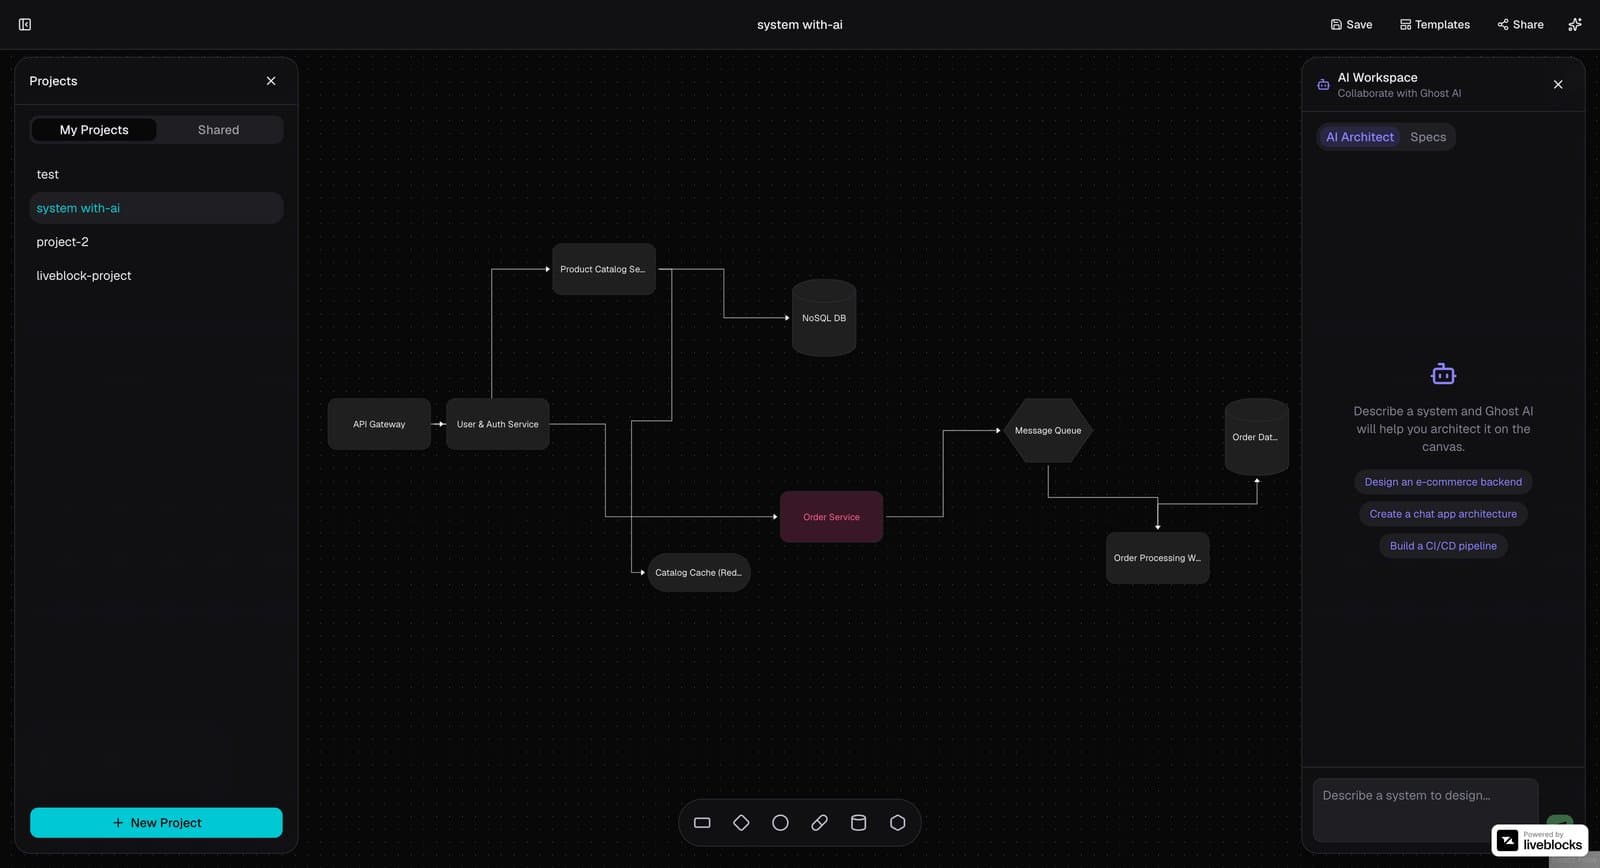Select the cylinder database shape tool
Image resolution: width=1600 pixels, height=868 pixels.
[858, 823]
